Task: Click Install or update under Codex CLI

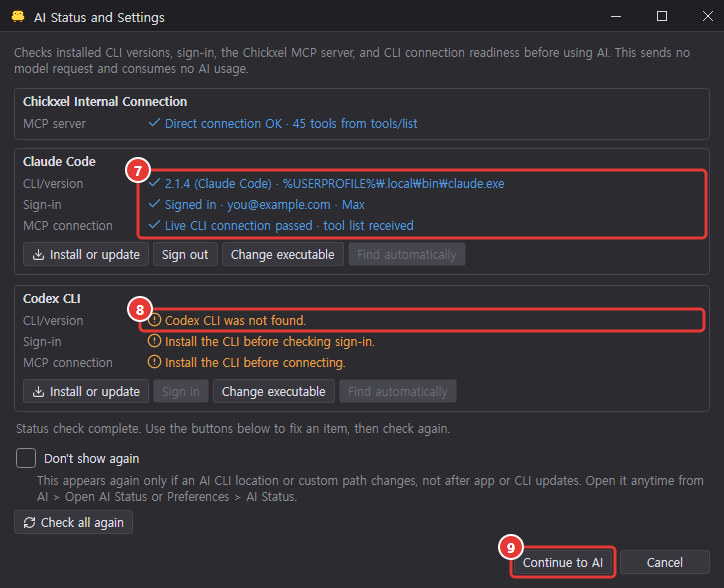Action: click(86, 391)
